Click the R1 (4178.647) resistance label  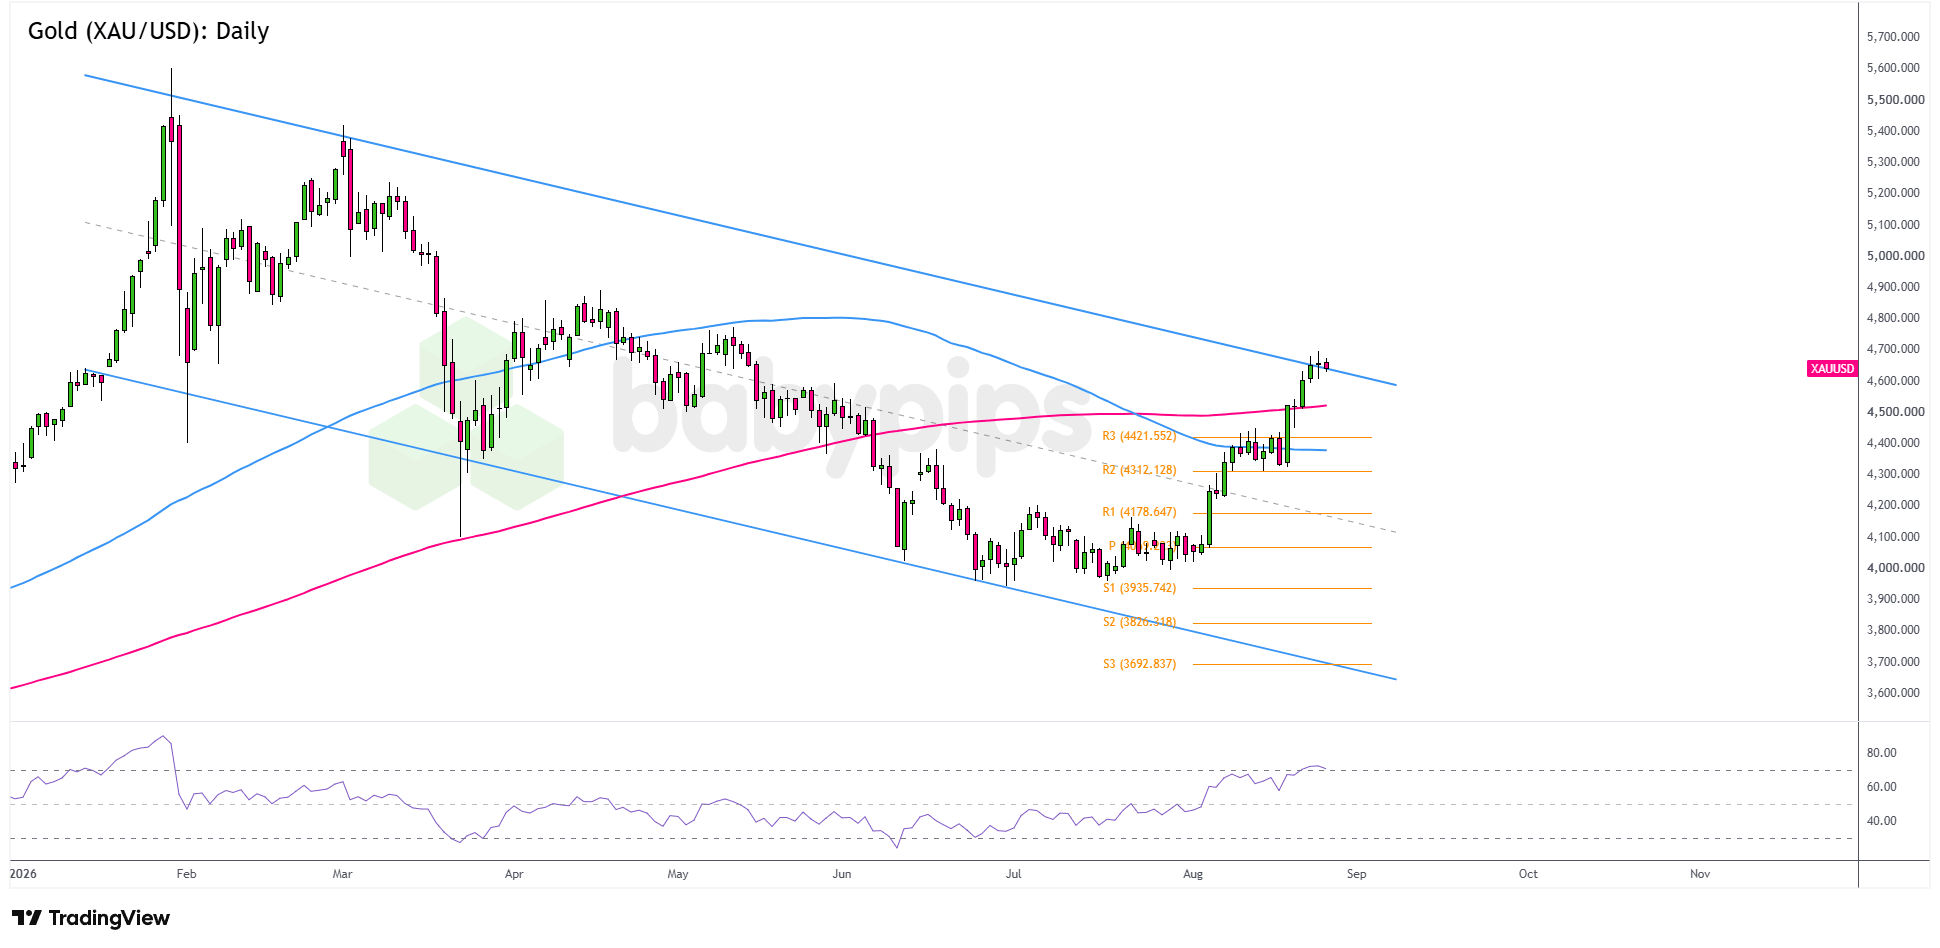click(1139, 512)
